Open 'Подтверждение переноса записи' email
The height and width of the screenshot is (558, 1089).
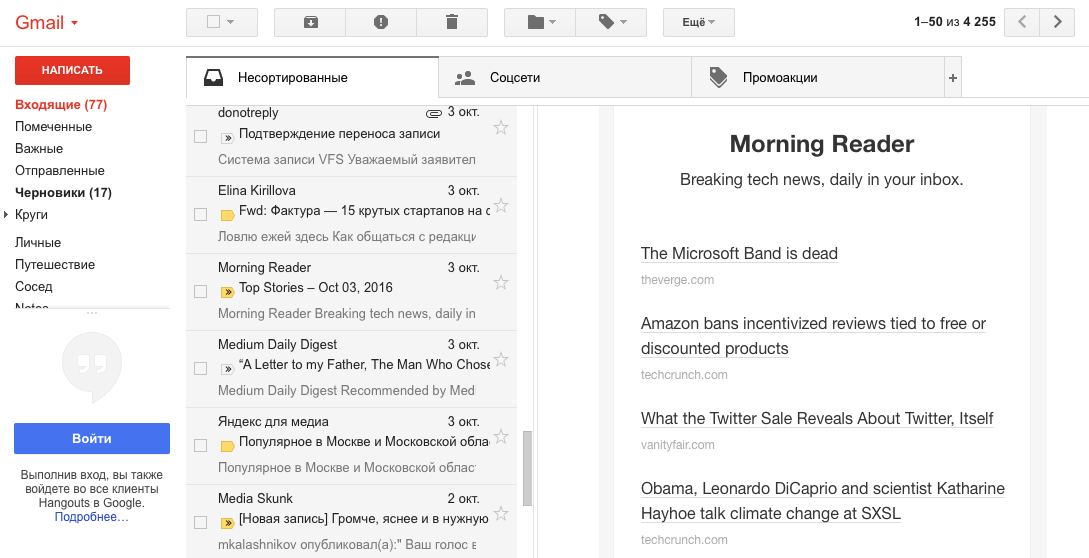tap(340, 133)
